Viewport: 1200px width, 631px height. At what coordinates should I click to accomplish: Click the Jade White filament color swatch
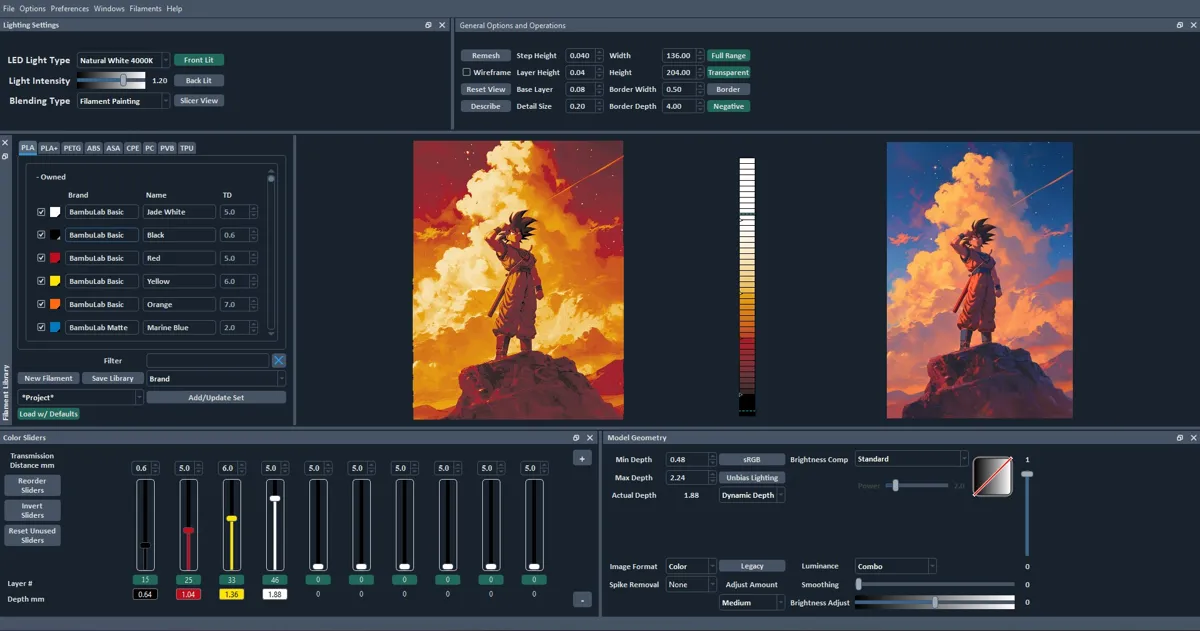click(55, 212)
